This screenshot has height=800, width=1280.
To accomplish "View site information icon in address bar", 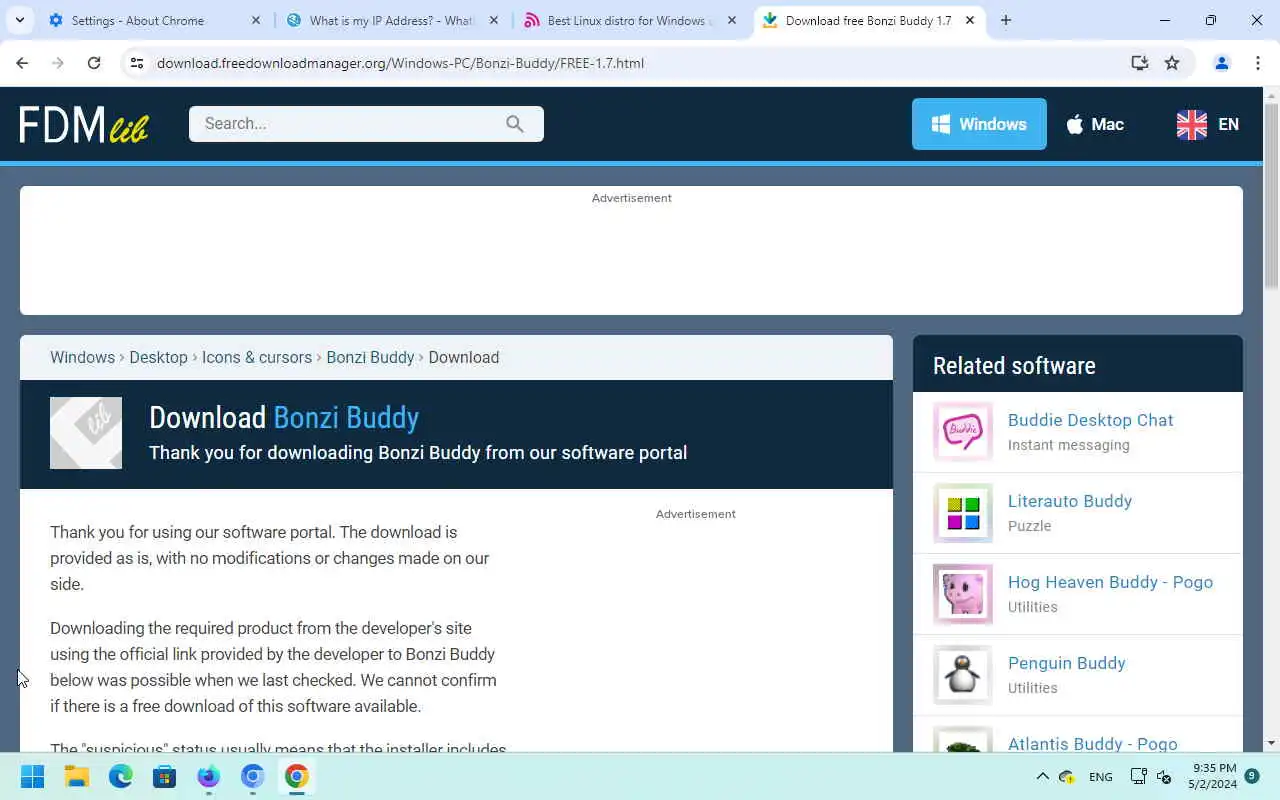I will [x=137, y=63].
